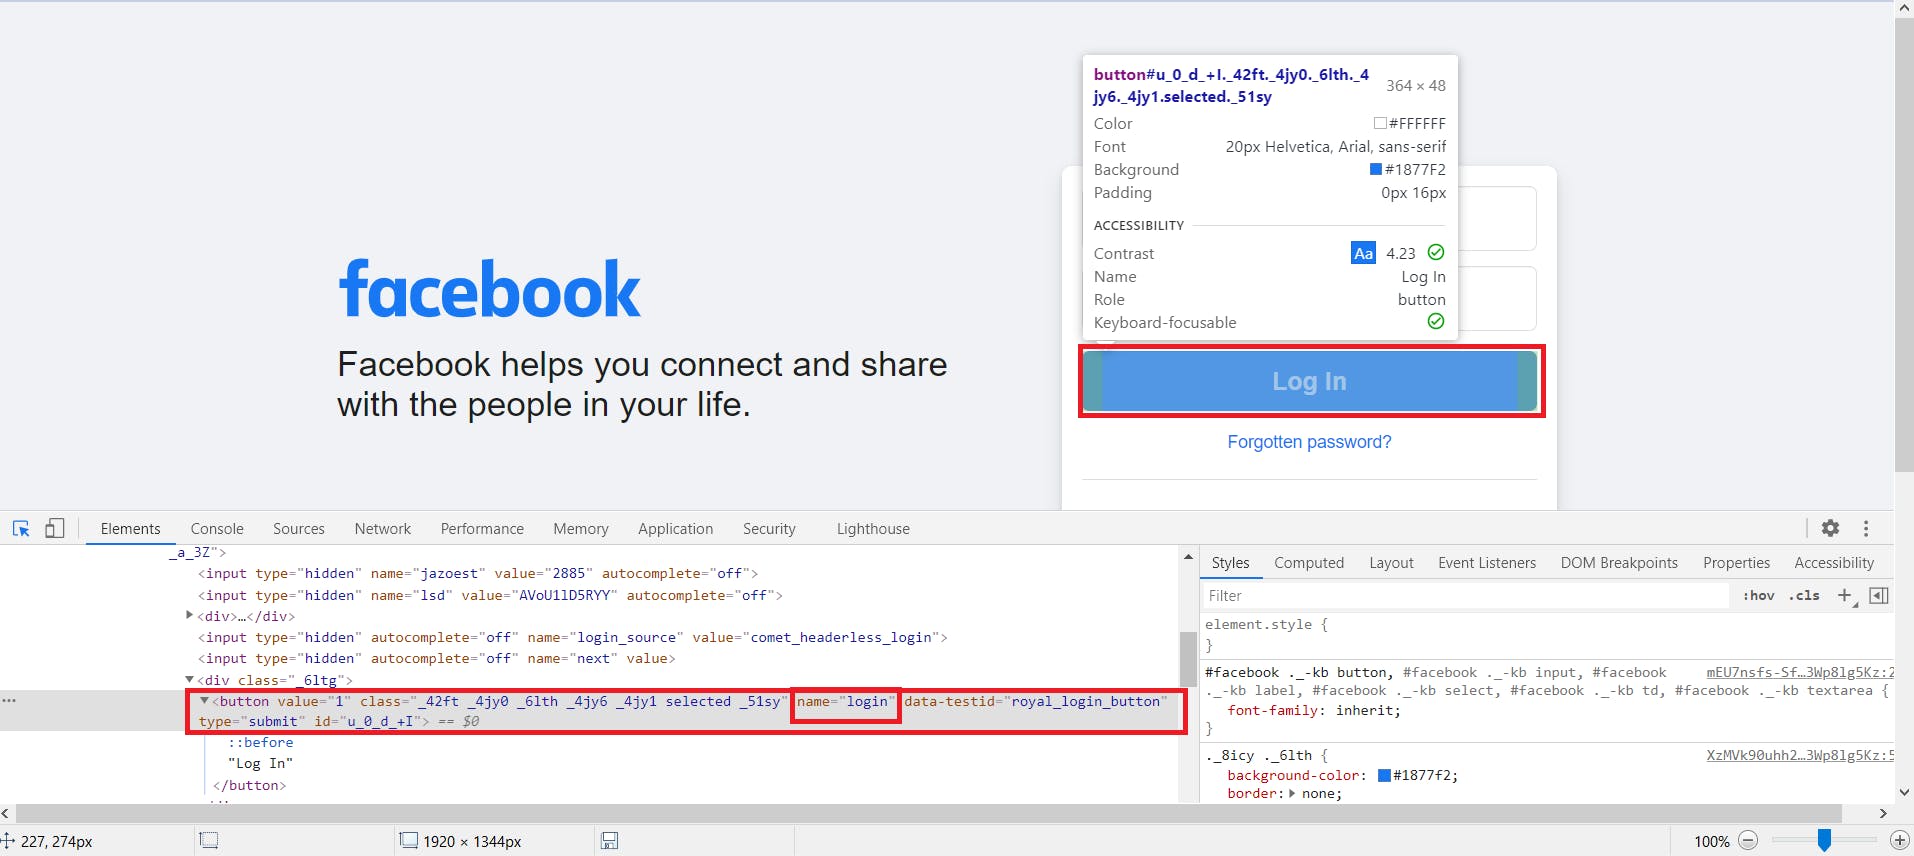This screenshot has width=1914, height=856.
Task: Select the hidden input named jazoest
Action: (x=478, y=573)
